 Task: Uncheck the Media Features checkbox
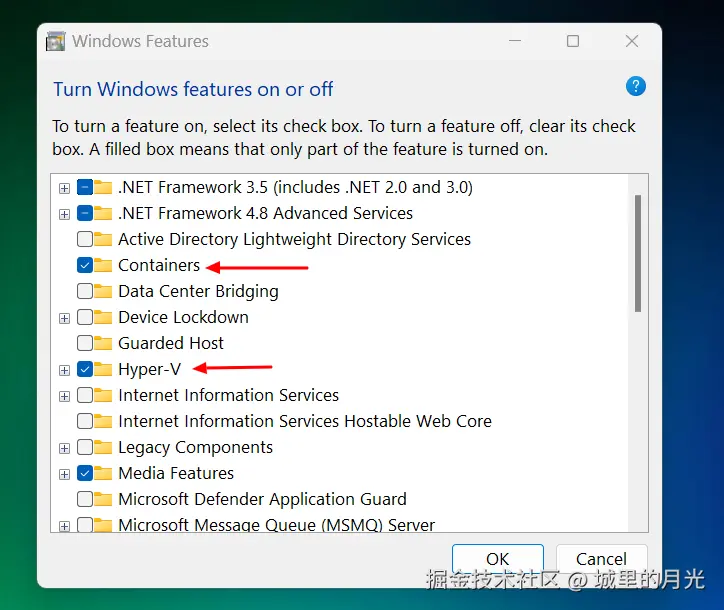point(85,473)
